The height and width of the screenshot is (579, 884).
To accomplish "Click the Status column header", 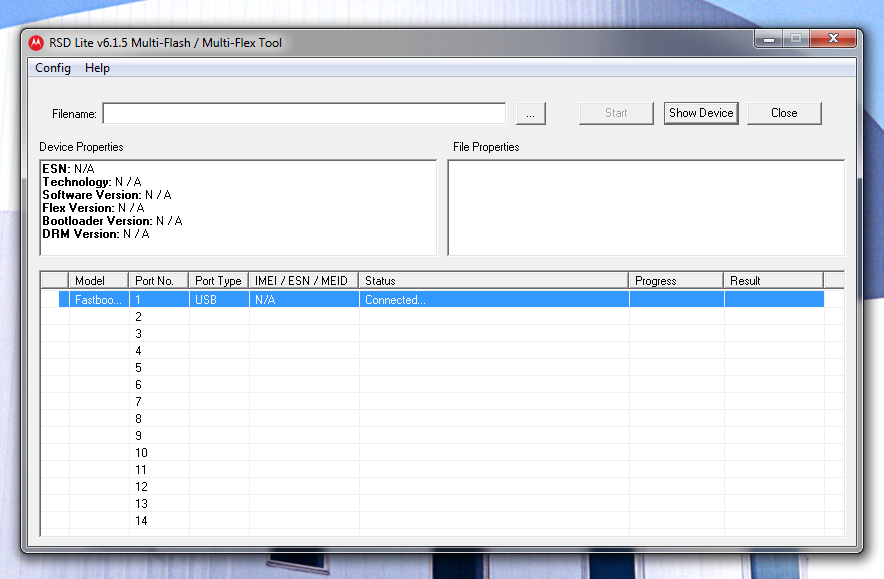I will 493,281.
